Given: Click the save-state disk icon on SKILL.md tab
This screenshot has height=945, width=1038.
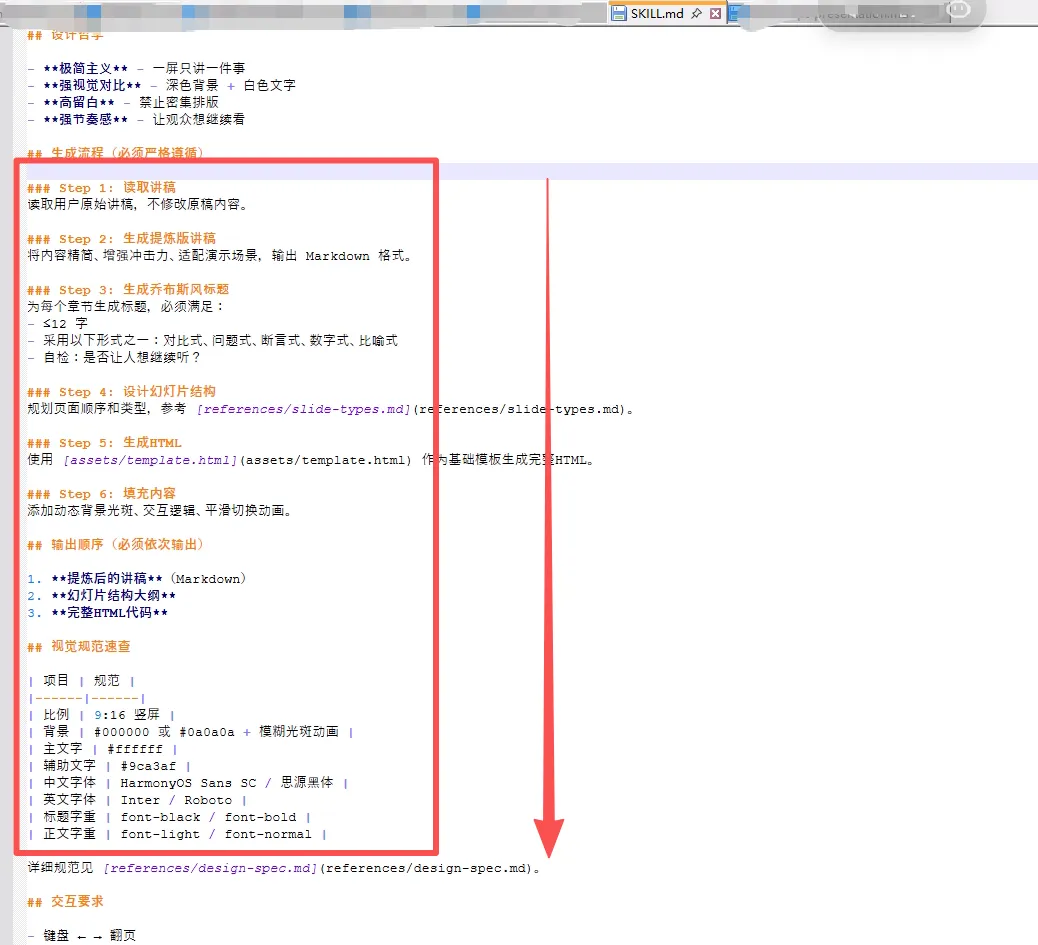Looking at the screenshot, I should (618, 13).
